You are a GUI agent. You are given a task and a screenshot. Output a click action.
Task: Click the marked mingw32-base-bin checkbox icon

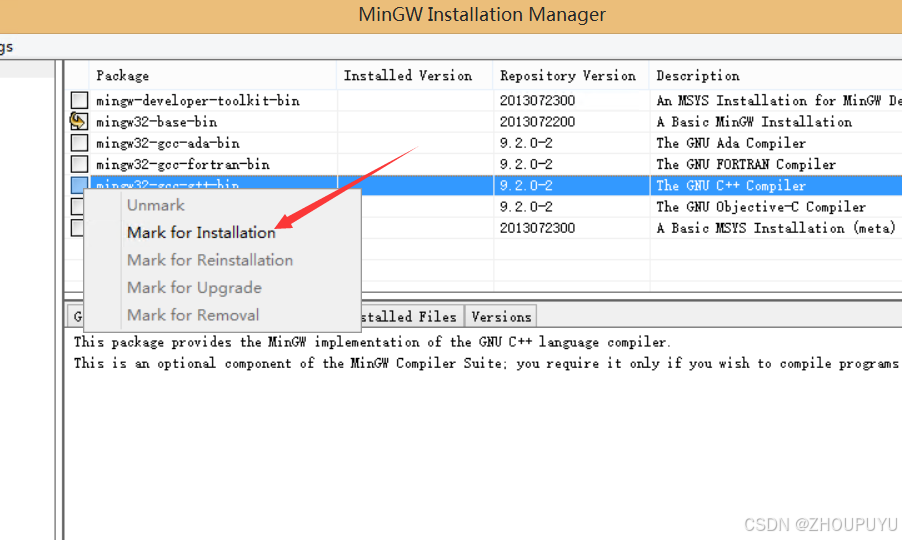coord(79,121)
